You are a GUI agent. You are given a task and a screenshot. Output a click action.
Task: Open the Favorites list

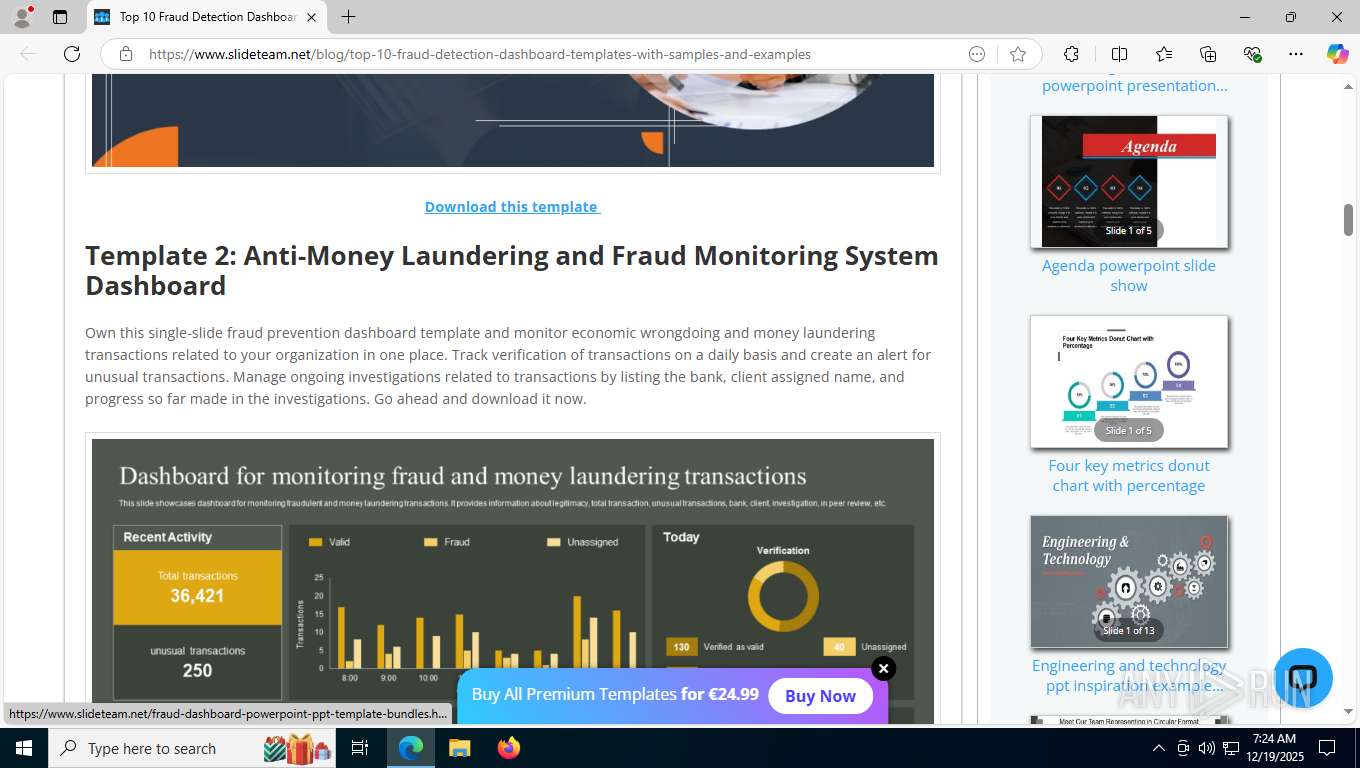click(1164, 54)
